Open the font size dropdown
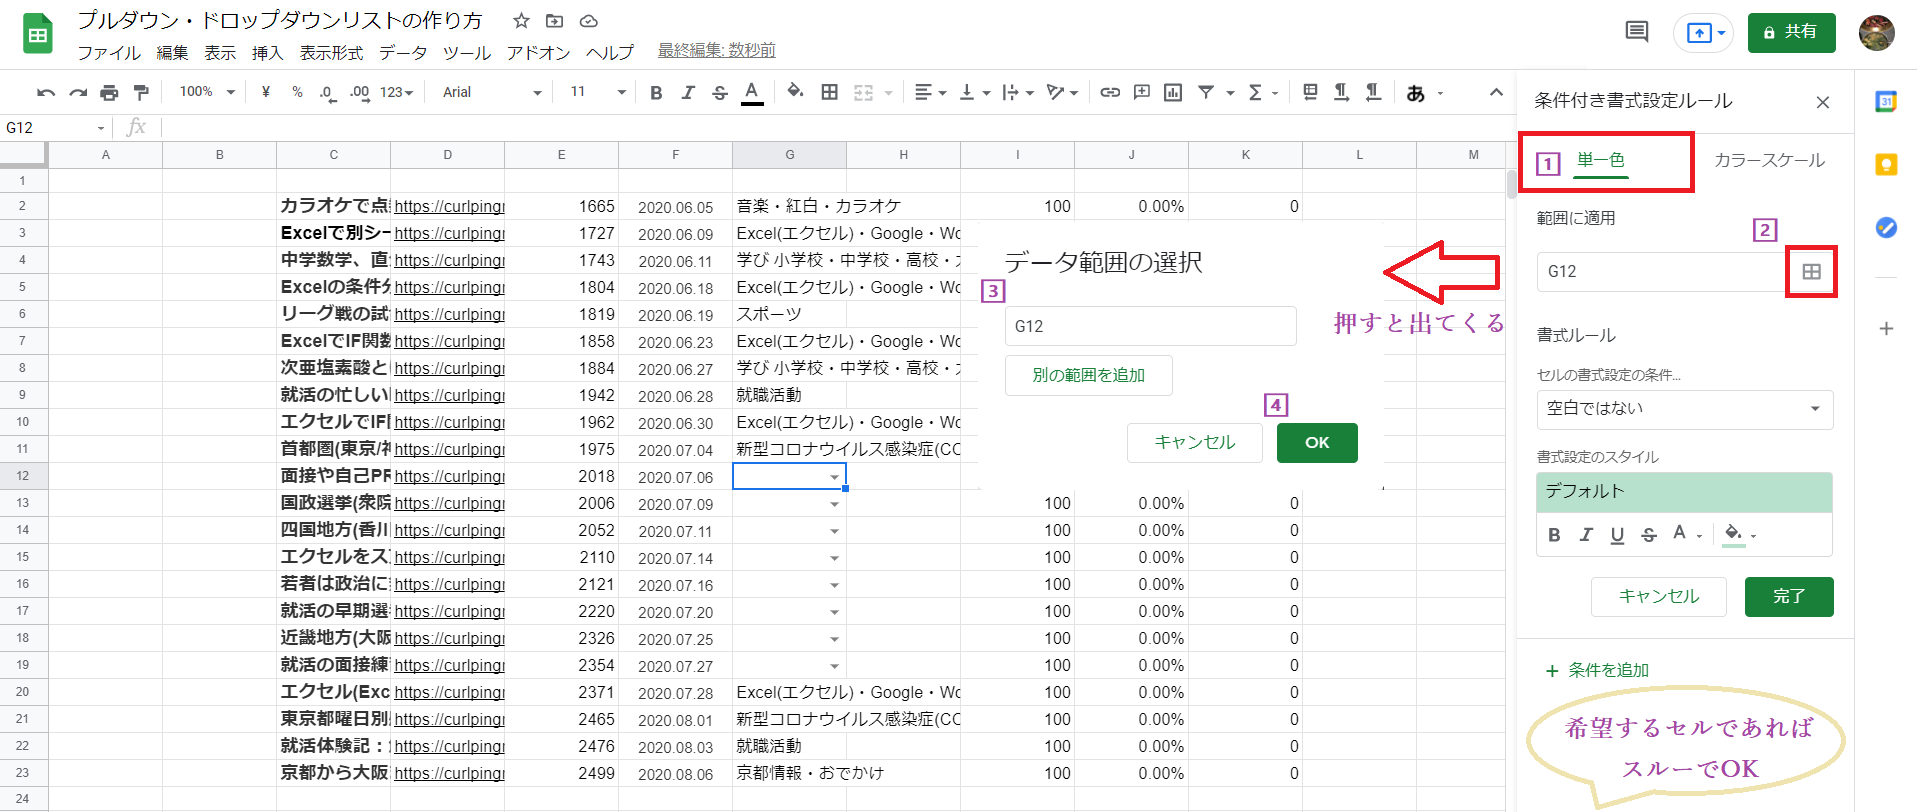 598,92
